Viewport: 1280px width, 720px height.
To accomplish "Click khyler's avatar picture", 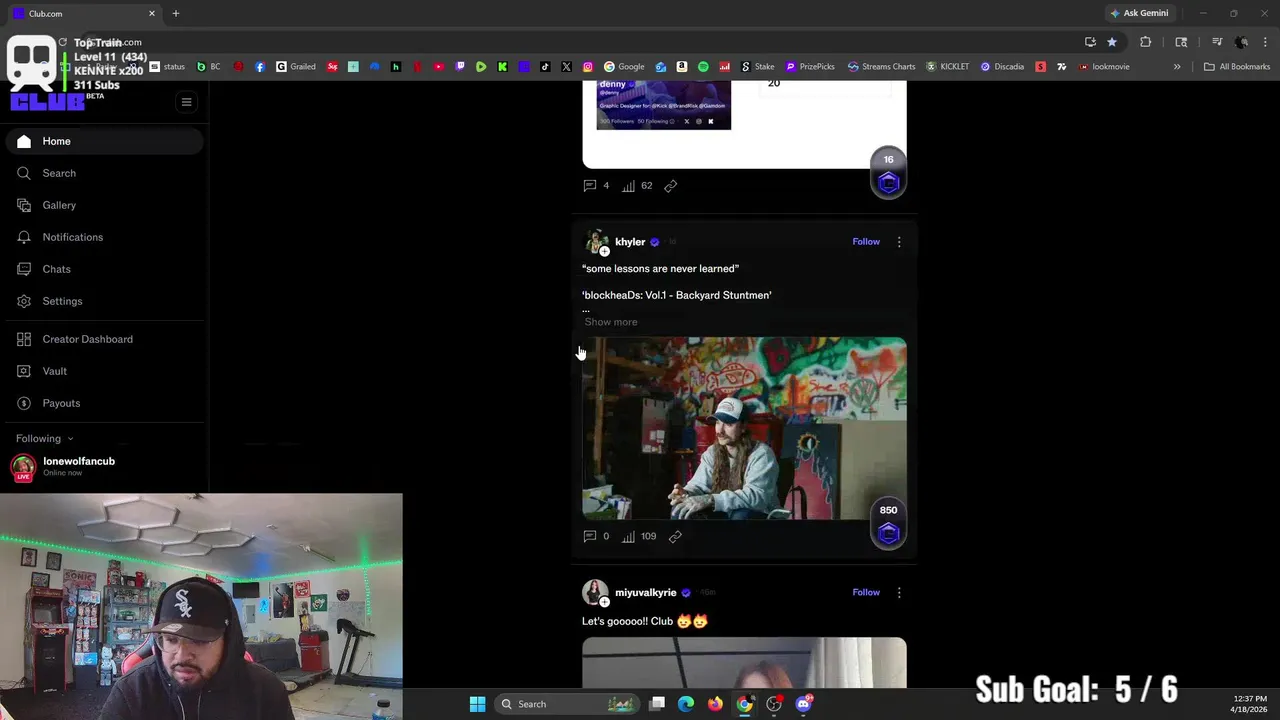I will tap(596, 242).
